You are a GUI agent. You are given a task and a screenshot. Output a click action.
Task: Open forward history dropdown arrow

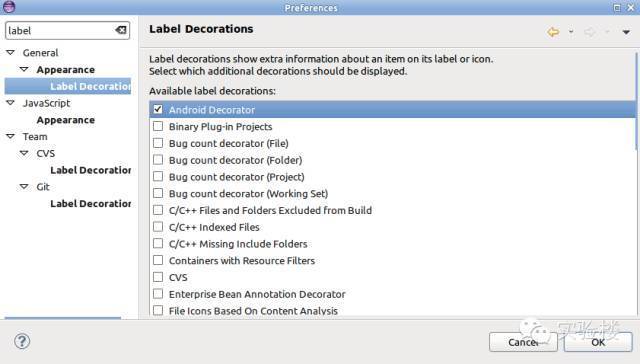pos(607,32)
